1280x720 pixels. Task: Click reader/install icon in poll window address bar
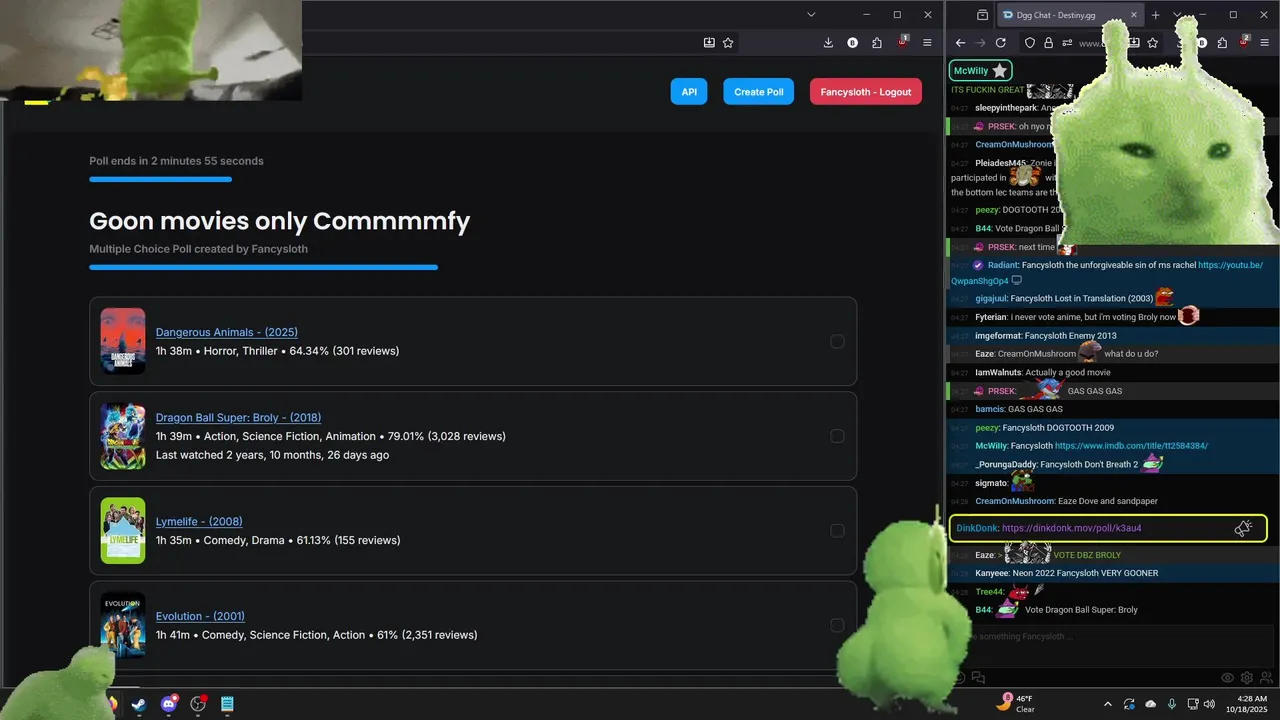coord(709,43)
